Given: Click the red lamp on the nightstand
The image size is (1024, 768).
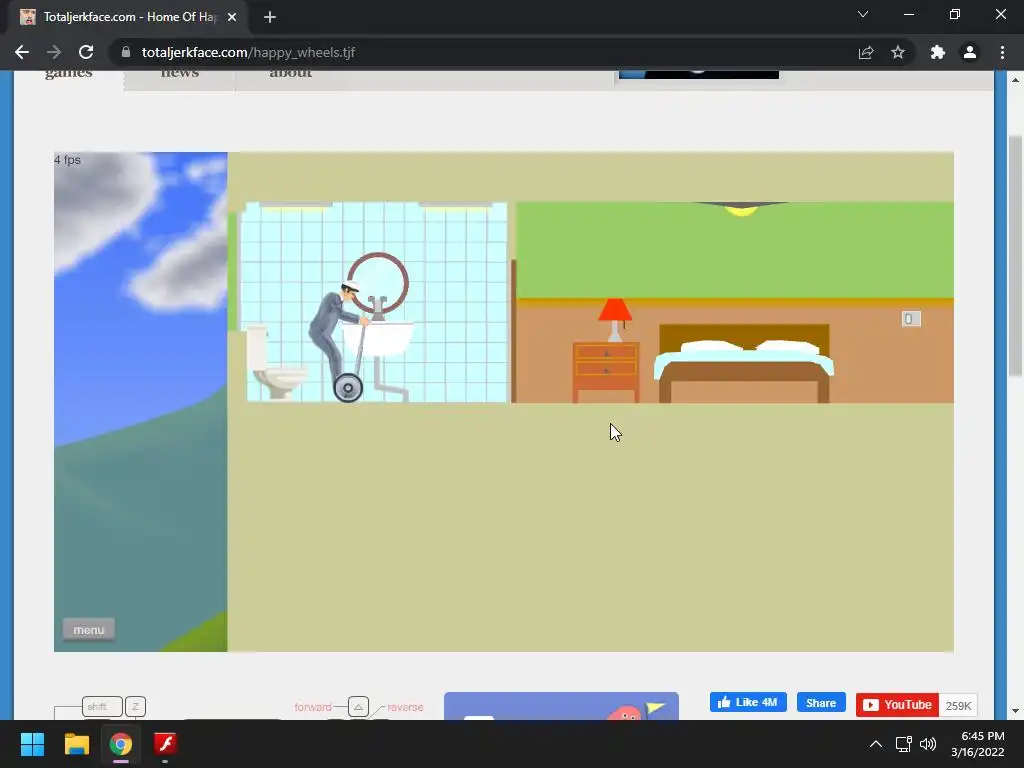Looking at the screenshot, I should (x=615, y=320).
